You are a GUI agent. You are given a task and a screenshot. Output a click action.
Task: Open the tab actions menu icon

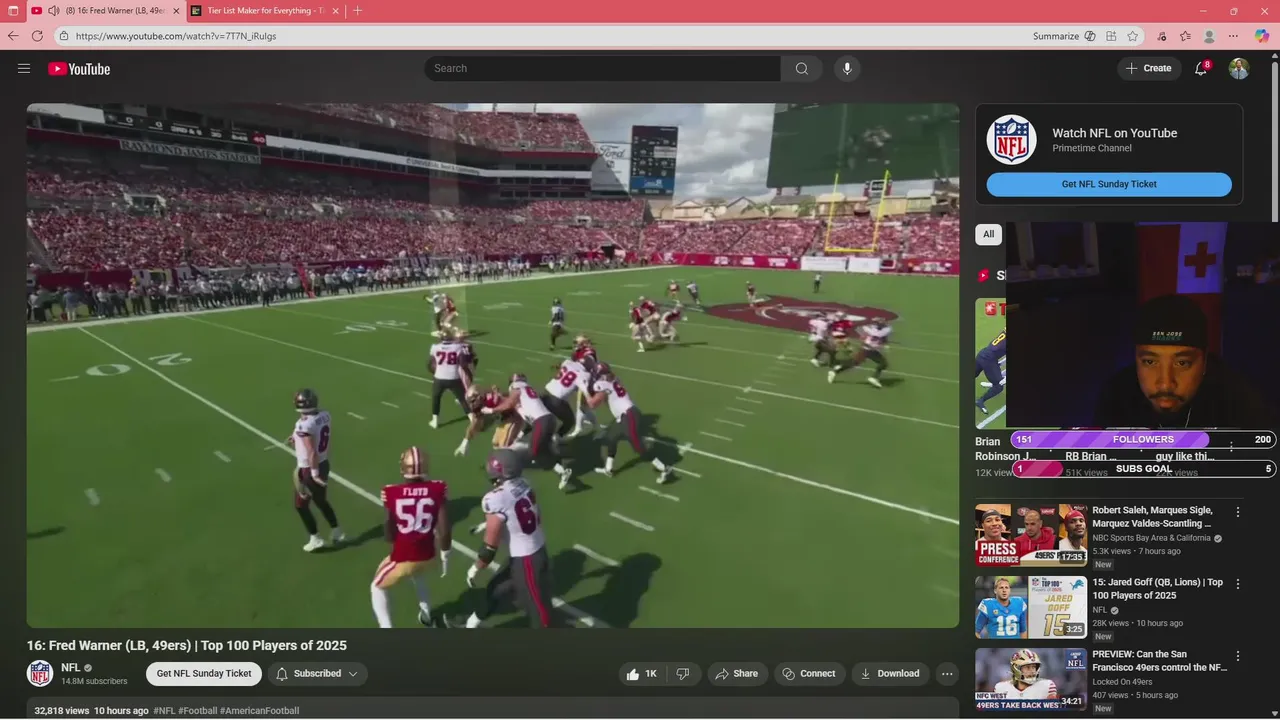pos(13,11)
